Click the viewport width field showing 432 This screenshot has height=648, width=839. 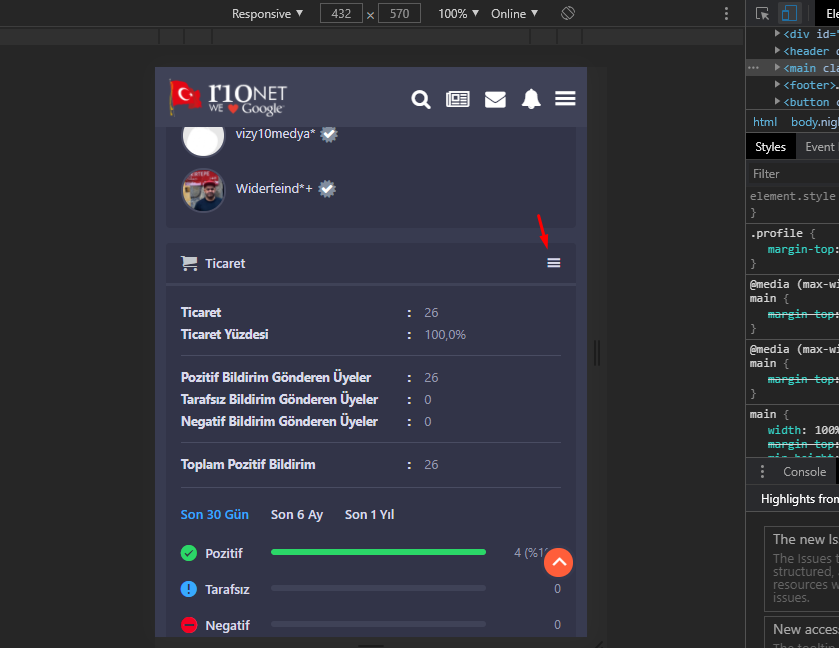pyautogui.click(x=341, y=13)
